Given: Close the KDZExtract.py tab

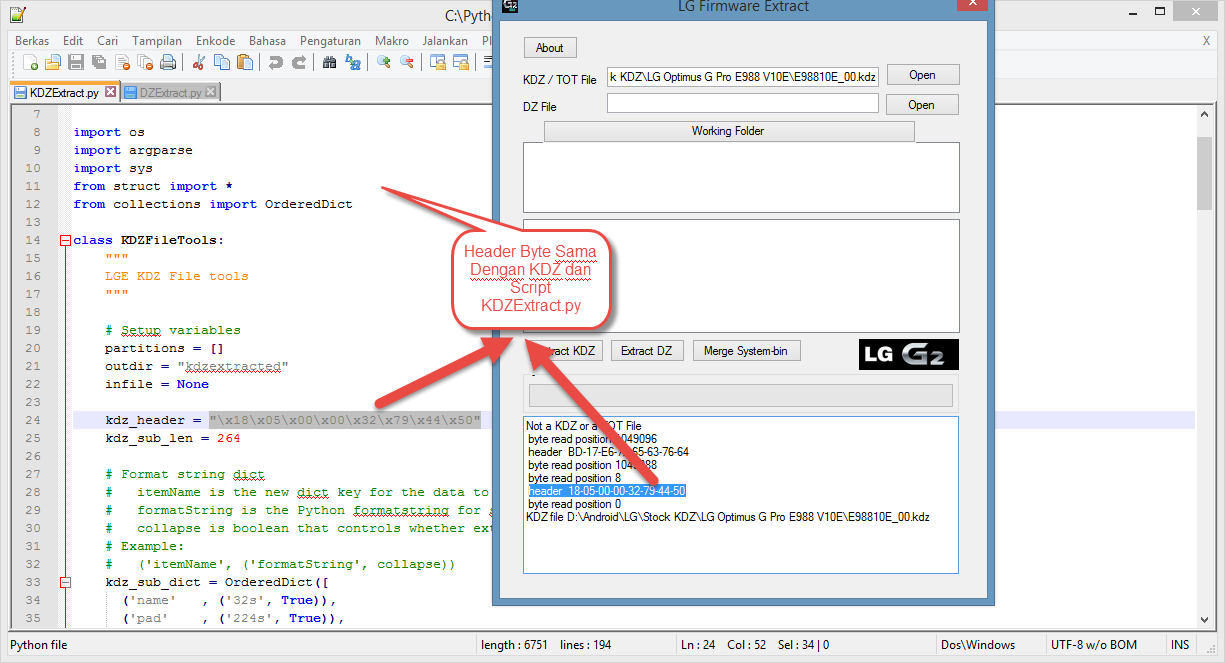Looking at the screenshot, I should coord(111,92).
